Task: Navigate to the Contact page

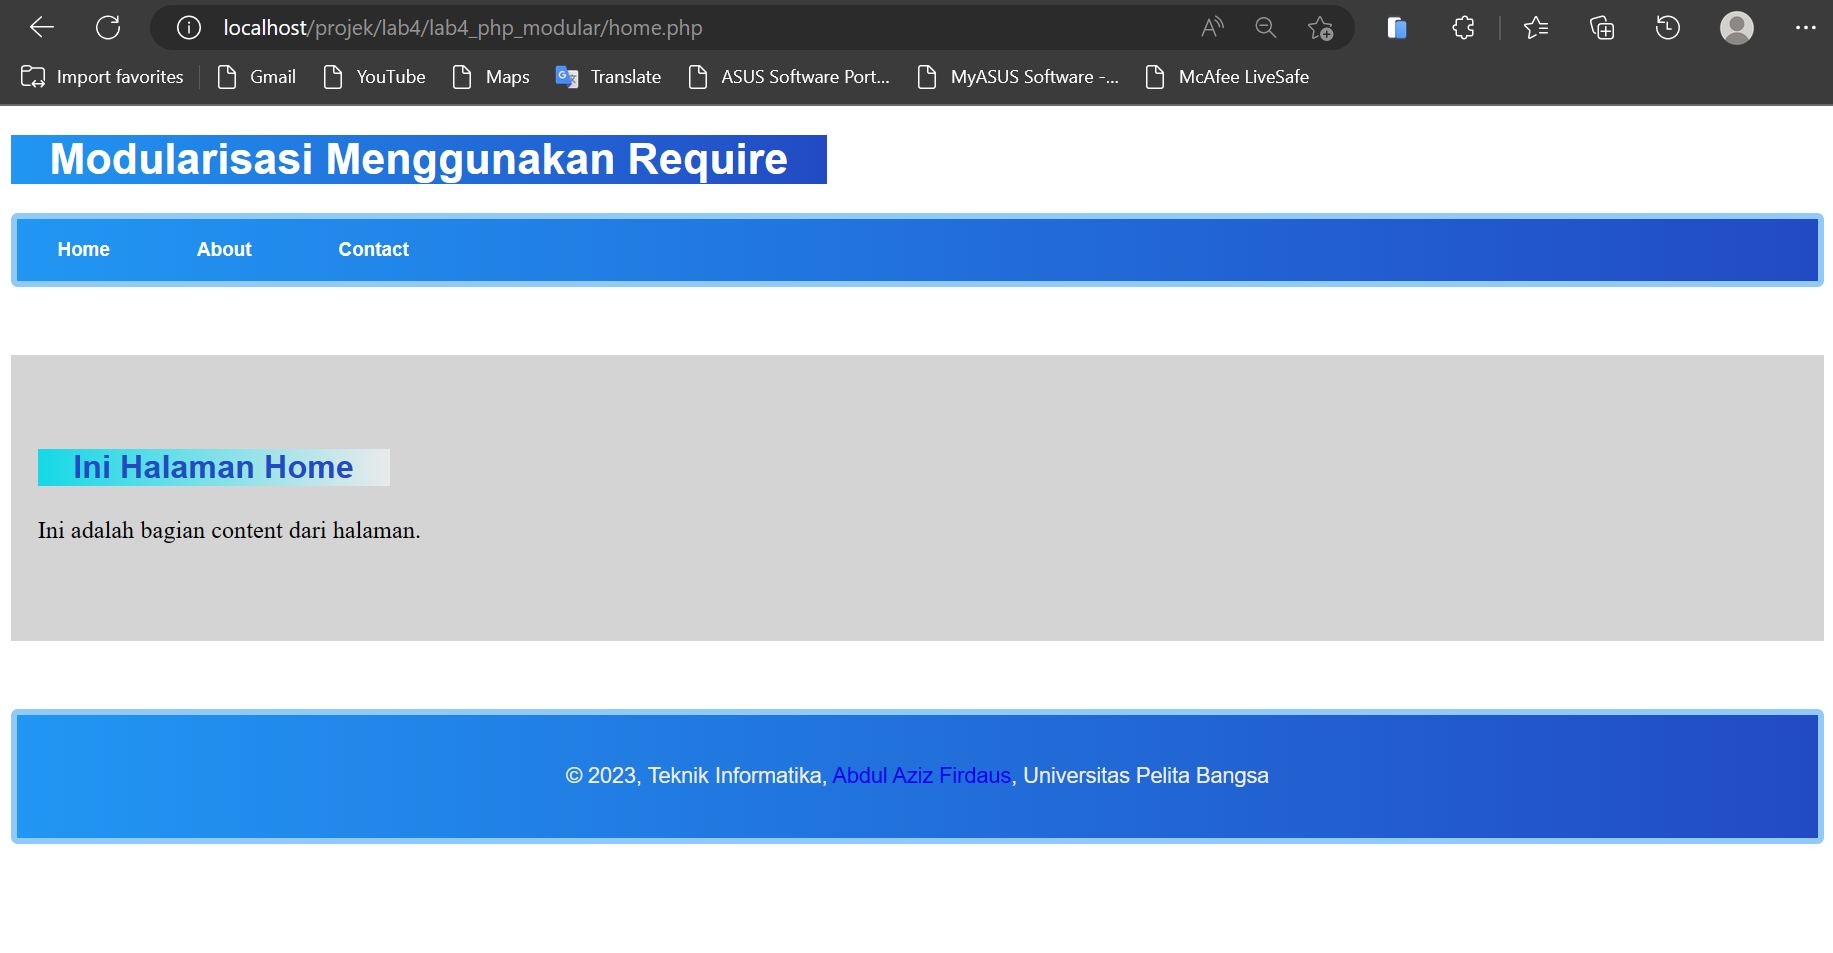Action: (x=373, y=249)
